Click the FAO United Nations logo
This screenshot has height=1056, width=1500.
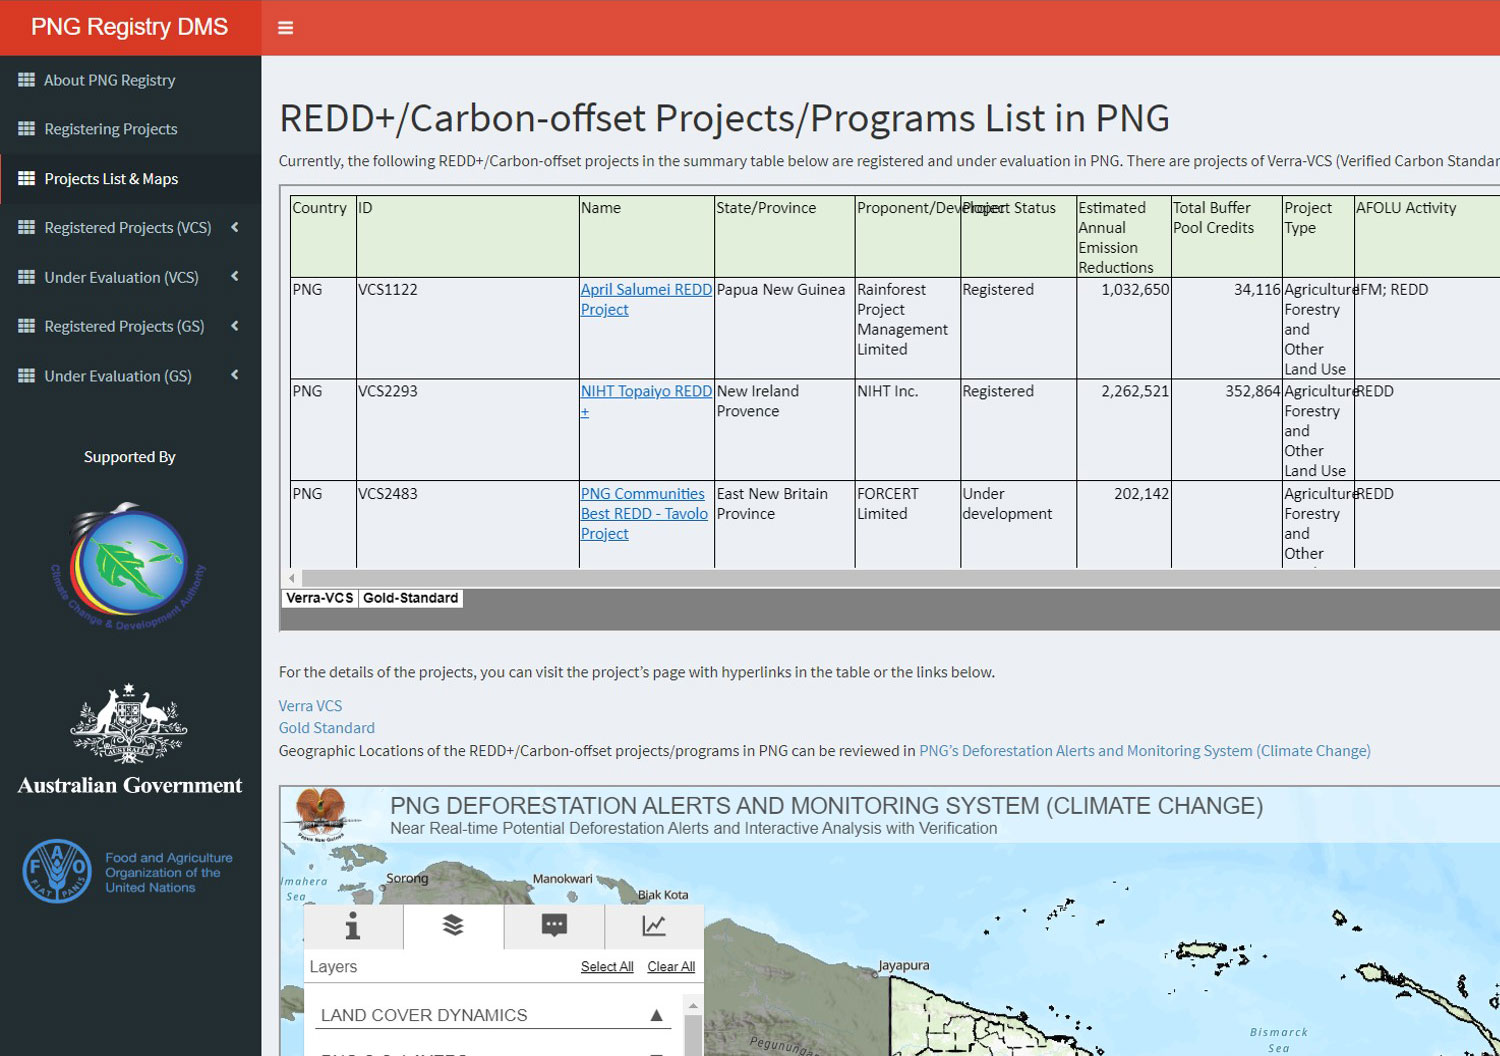(x=128, y=872)
